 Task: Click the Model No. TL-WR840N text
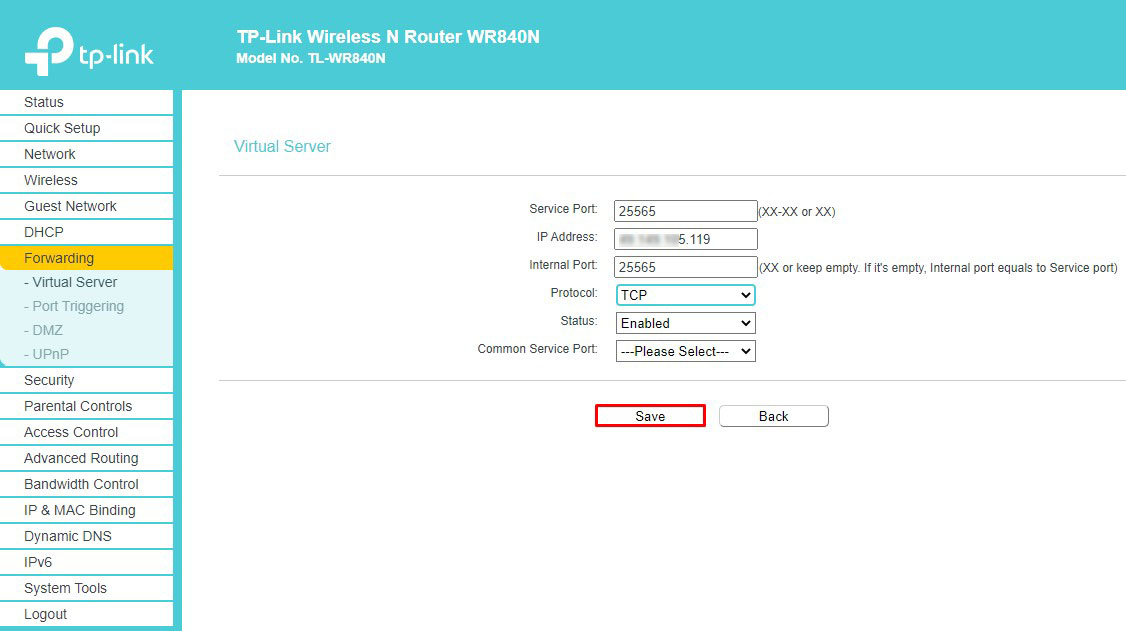311,58
